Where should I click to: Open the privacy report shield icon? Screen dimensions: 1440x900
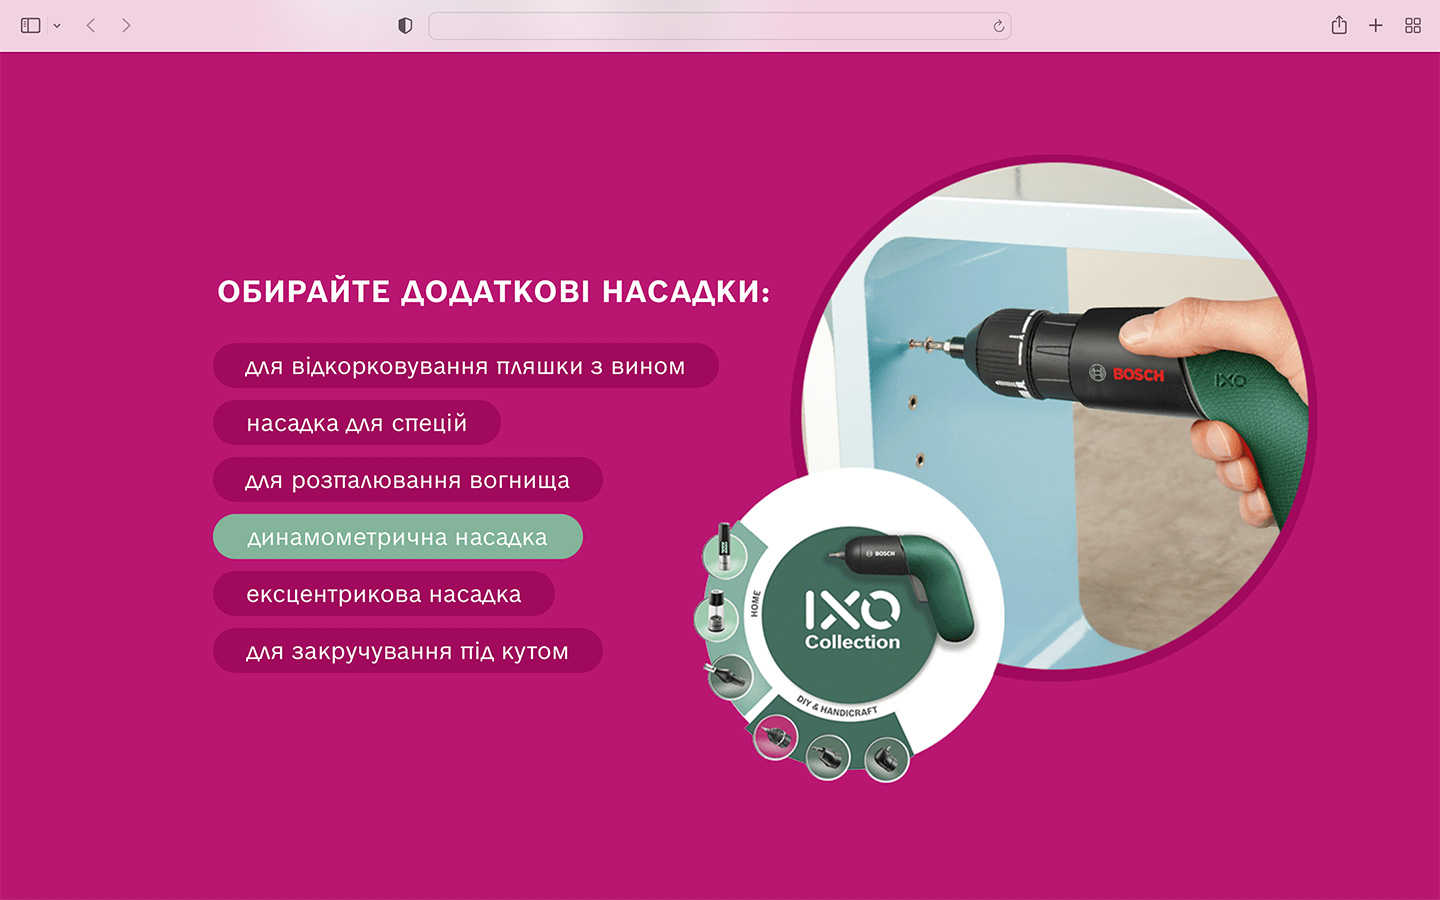pos(405,26)
